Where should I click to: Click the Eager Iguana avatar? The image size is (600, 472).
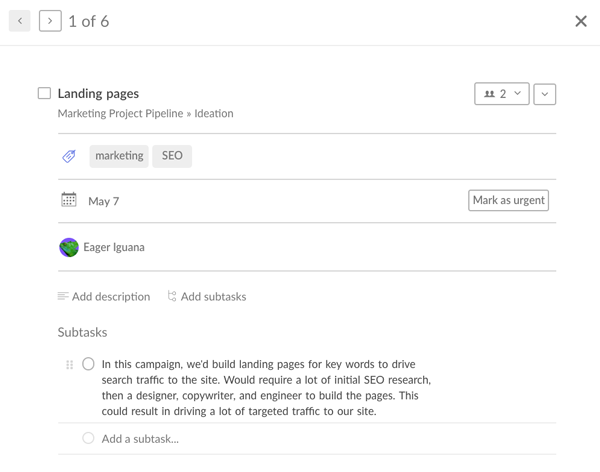tap(69, 247)
